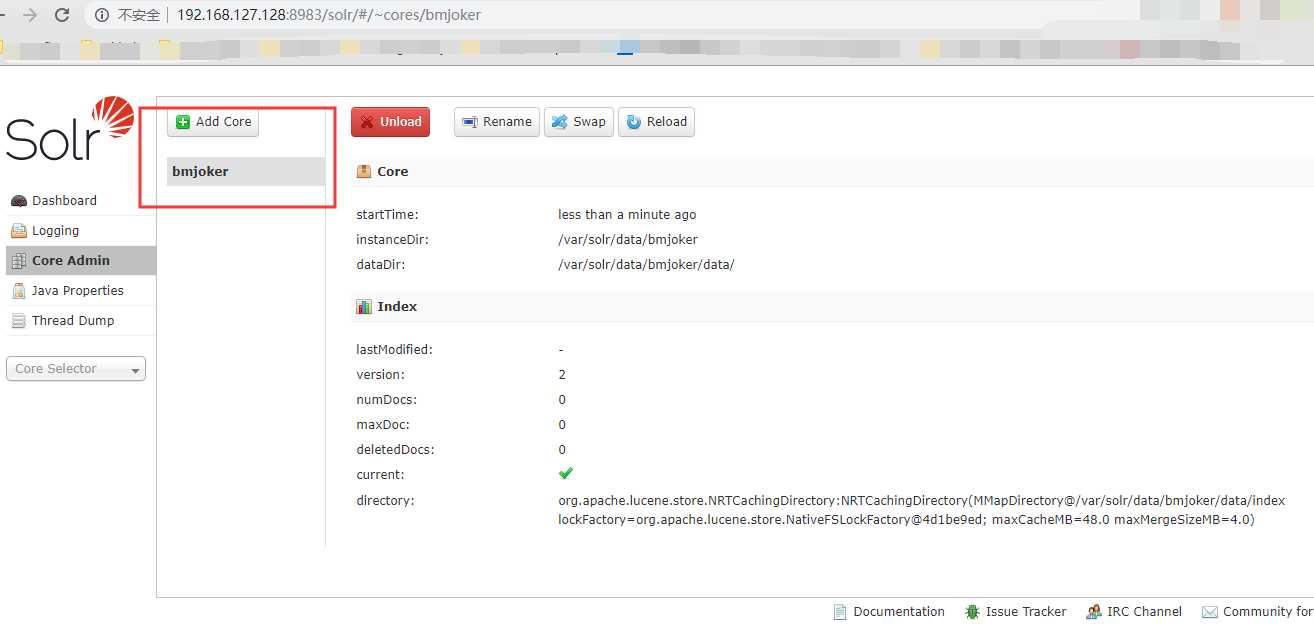Open the Community forum link
The image size is (1314, 634).
tap(1257, 612)
